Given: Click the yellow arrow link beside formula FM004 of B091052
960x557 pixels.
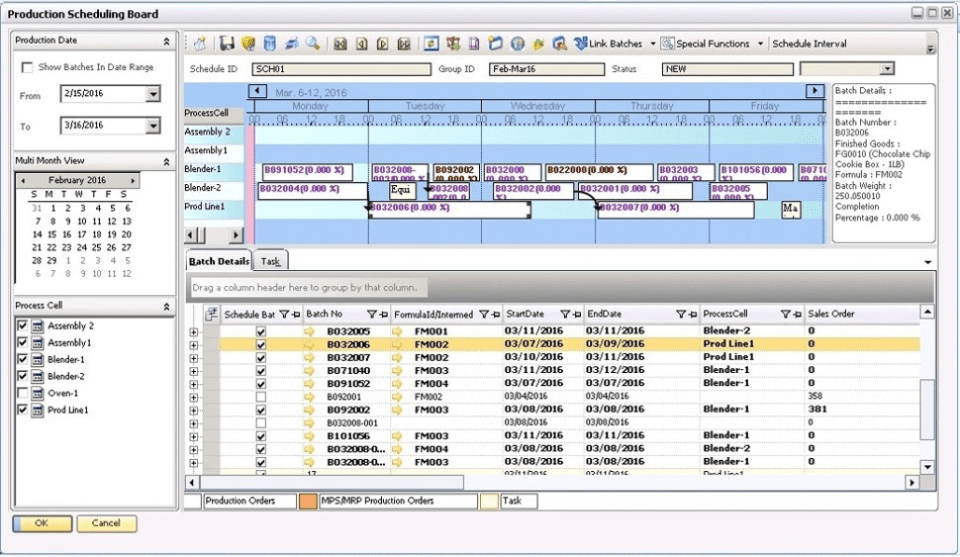Looking at the screenshot, I should coord(397,384).
